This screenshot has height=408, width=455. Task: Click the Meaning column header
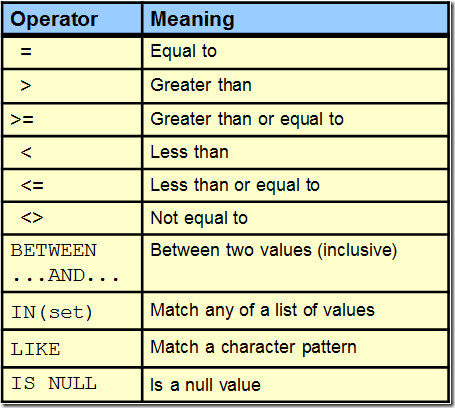192,19
